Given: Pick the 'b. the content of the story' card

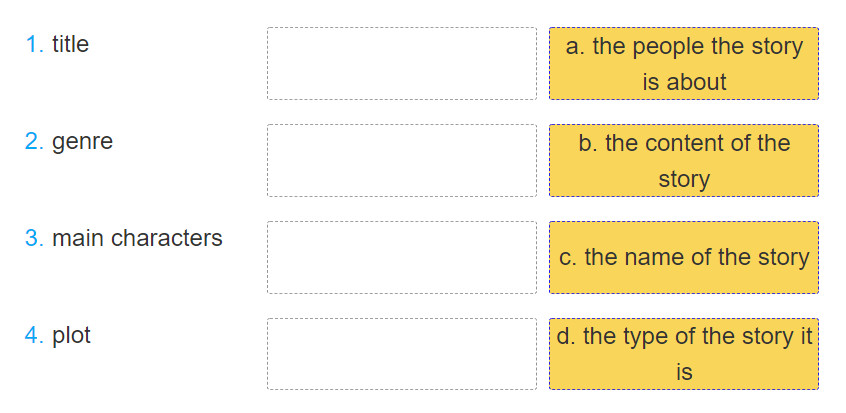Looking at the screenshot, I should point(684,160).
